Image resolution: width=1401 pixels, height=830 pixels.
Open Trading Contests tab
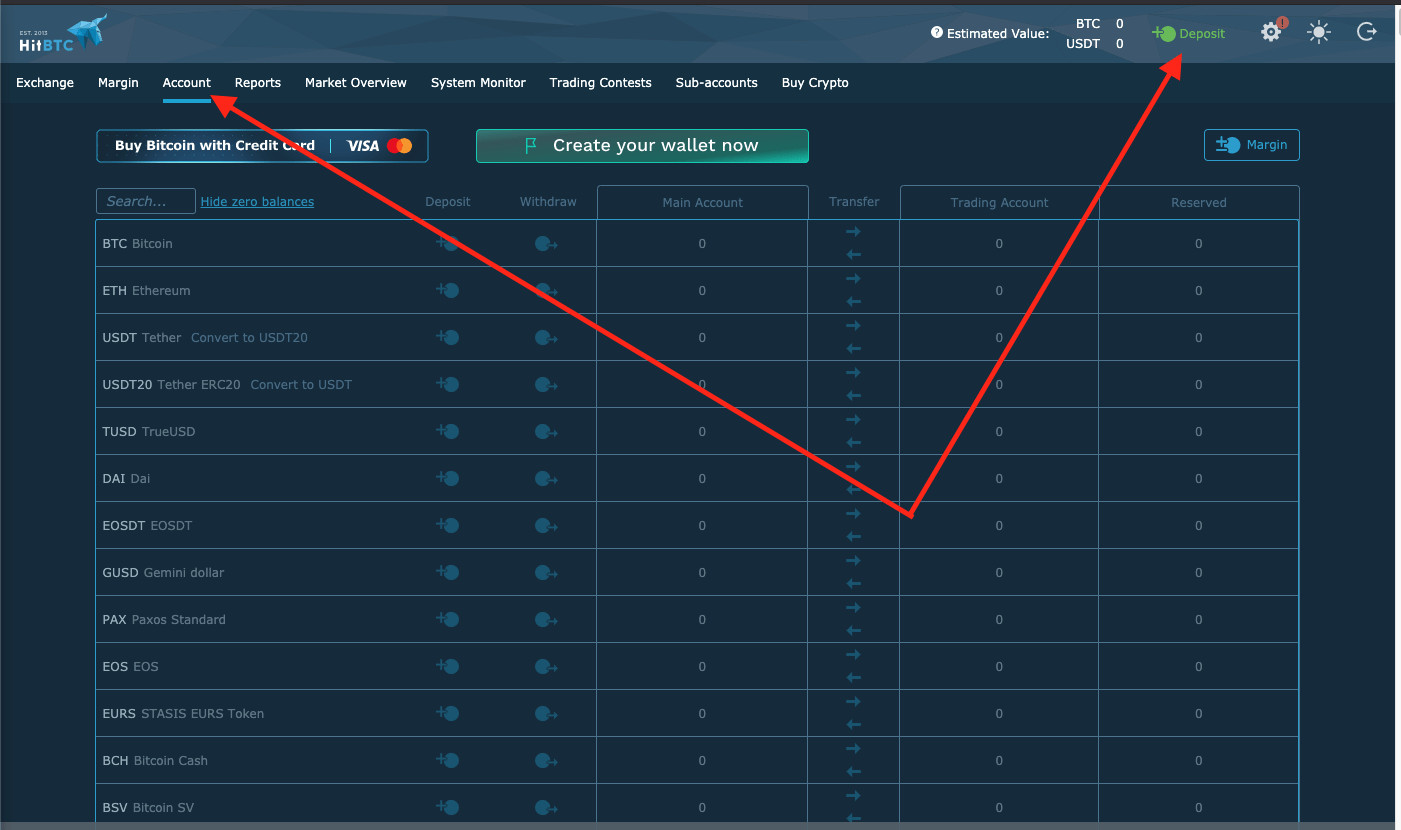pos(600,83)
